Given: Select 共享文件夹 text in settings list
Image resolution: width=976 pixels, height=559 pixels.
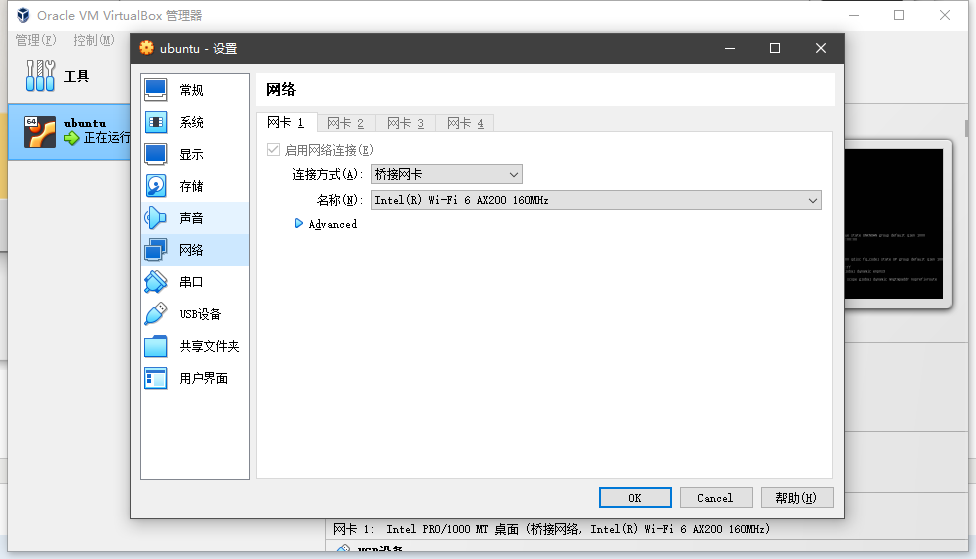Looking at the screenshot, I should point(209,346).
